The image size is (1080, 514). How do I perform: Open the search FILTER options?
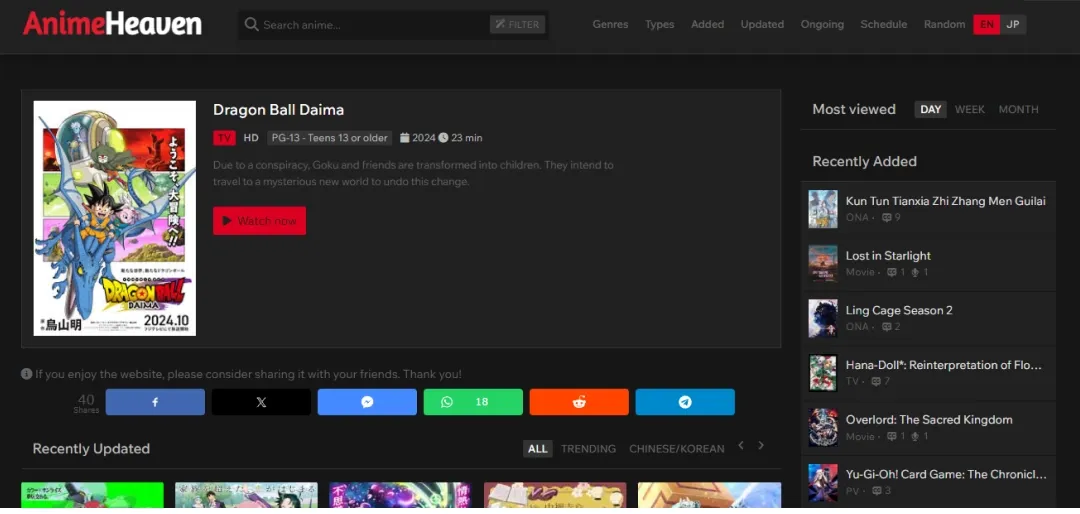(517, 25)
